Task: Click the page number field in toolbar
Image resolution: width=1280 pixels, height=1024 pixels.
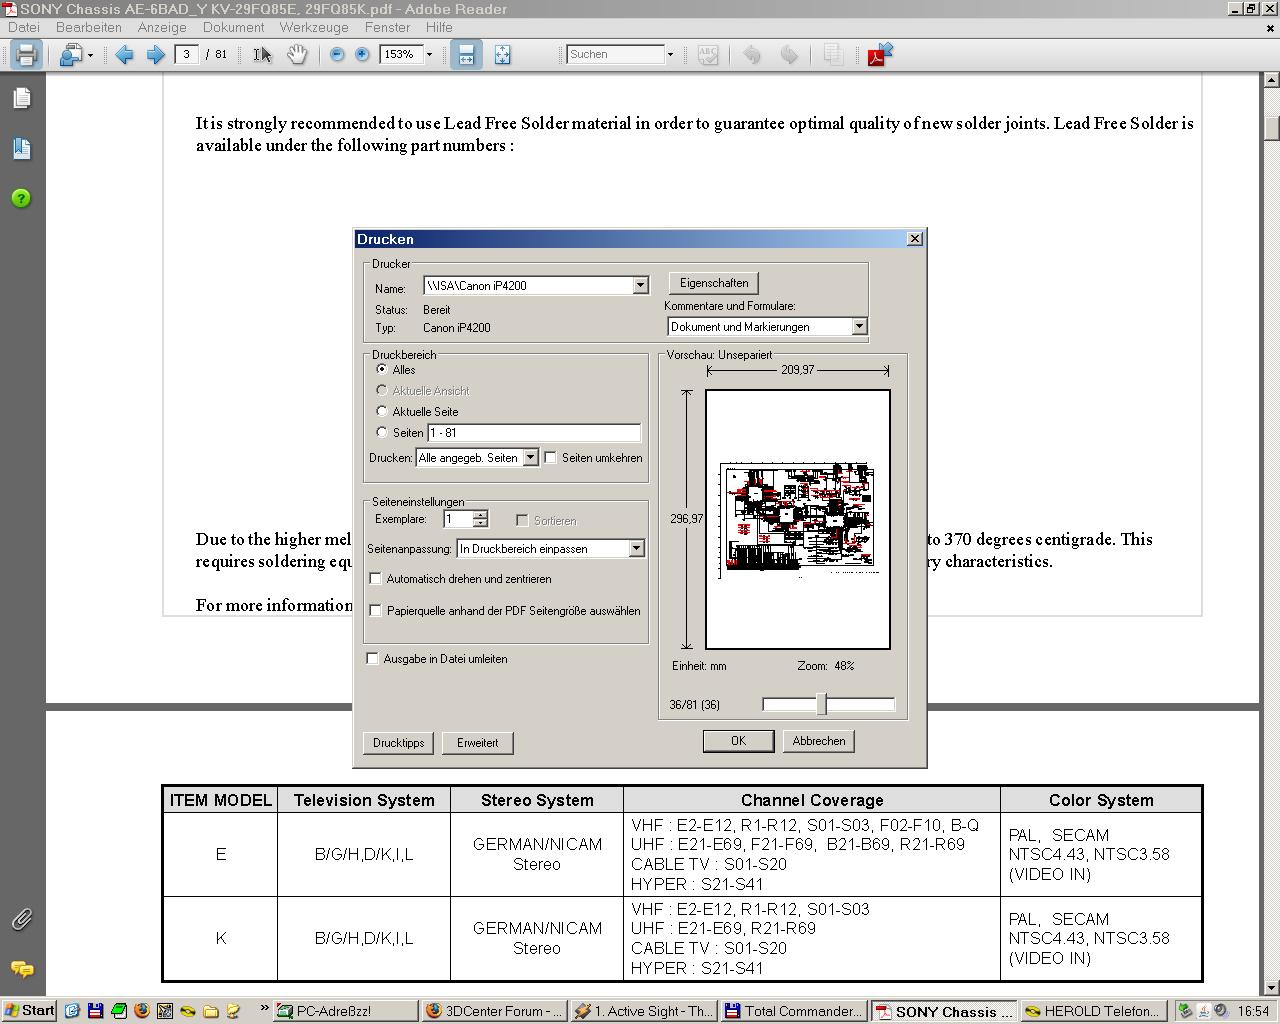Action: [x=187, y=54]
